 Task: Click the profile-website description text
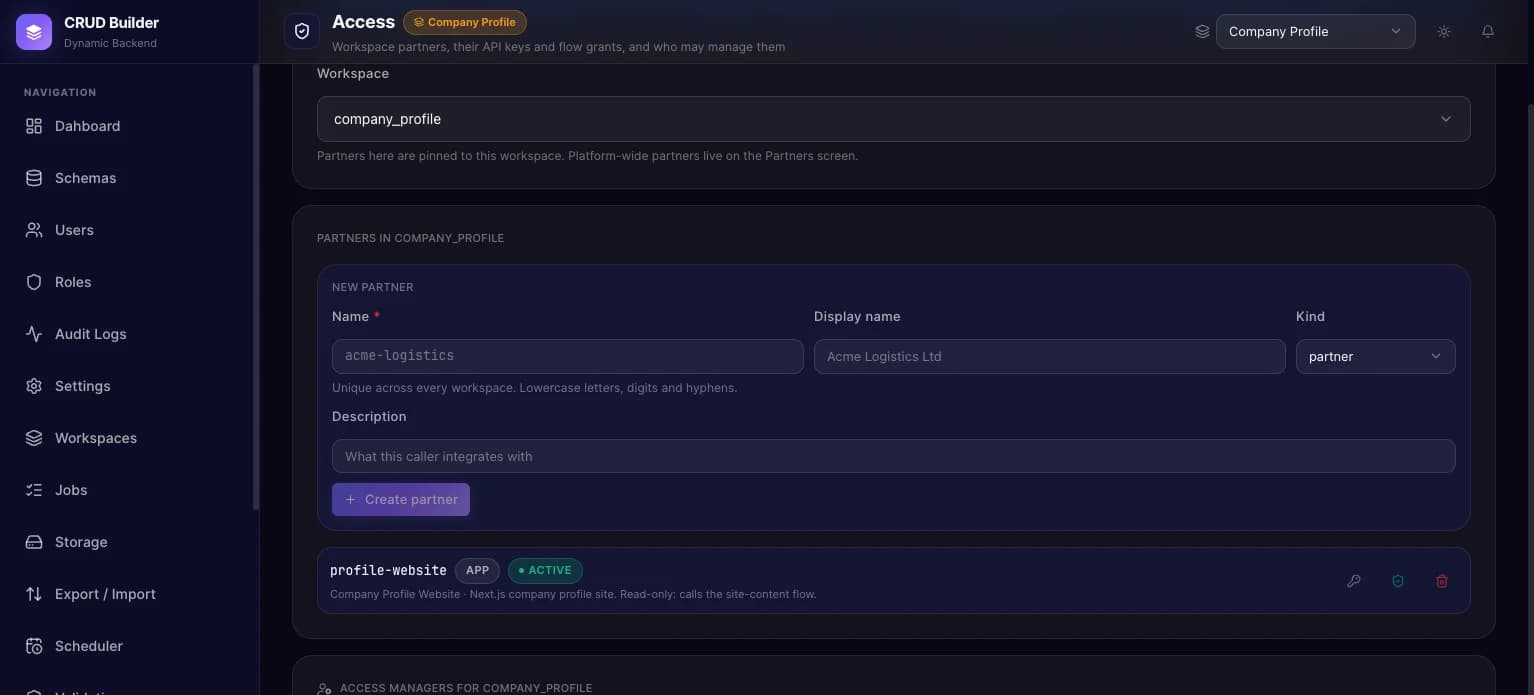(573, 594)
